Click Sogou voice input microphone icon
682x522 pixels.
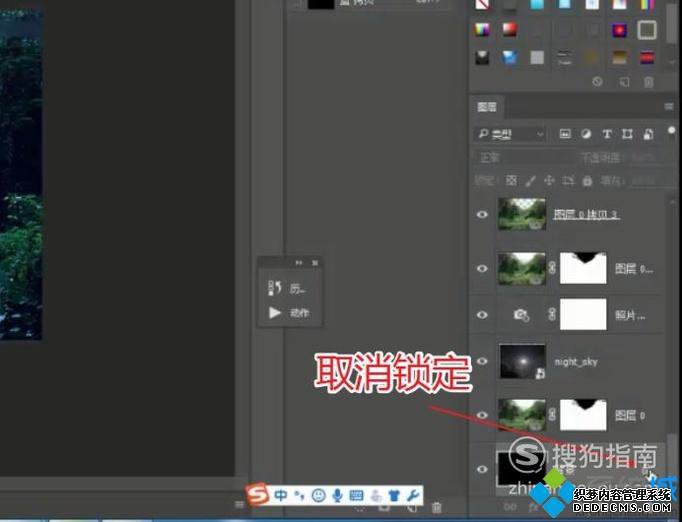337,495
